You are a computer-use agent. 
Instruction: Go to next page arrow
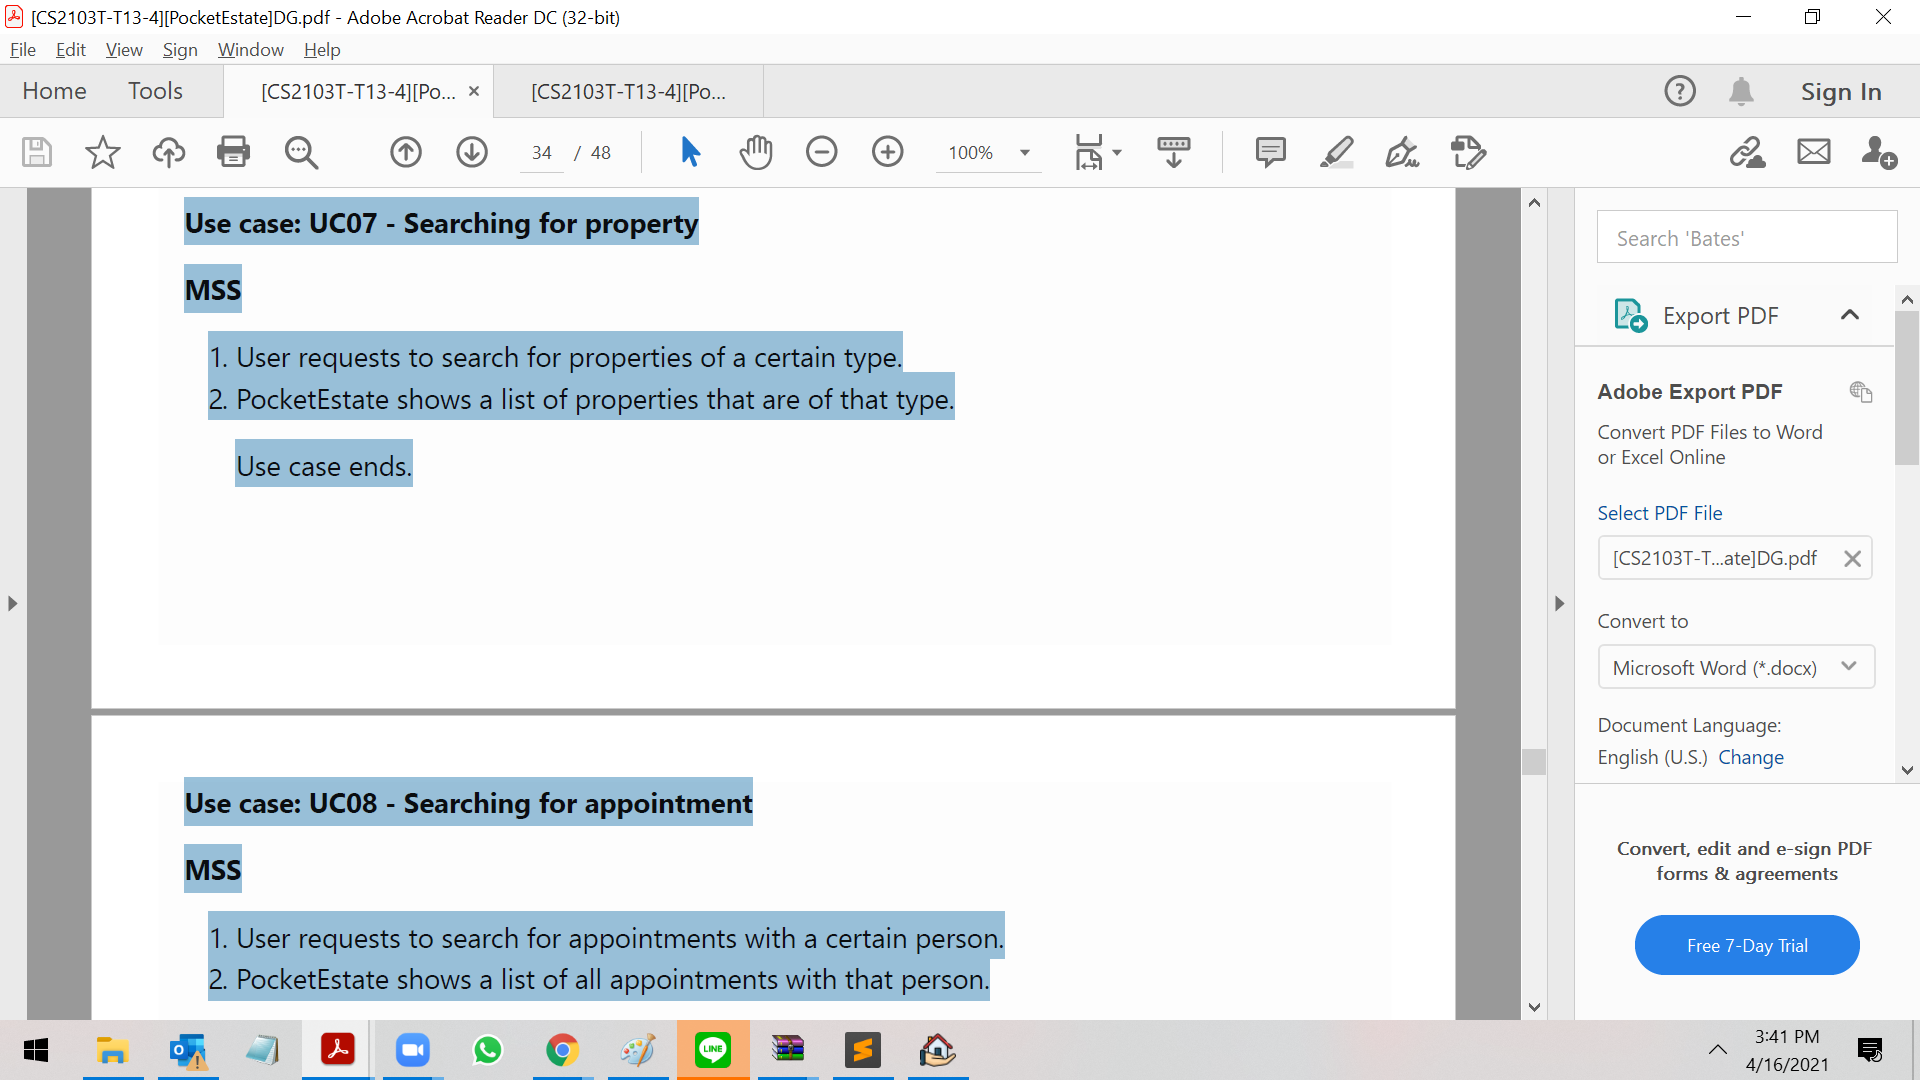[472, 152]
